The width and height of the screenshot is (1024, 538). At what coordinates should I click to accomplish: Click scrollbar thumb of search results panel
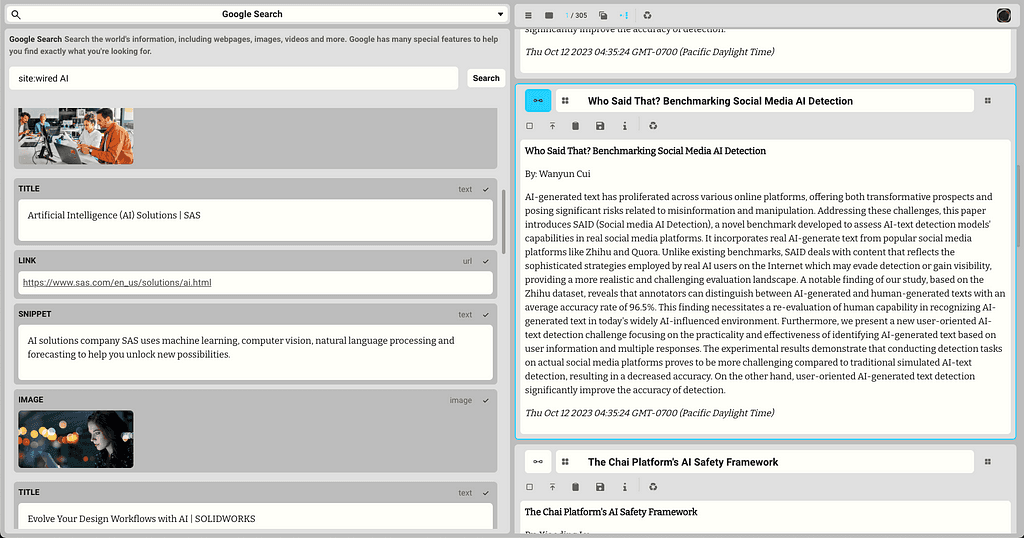coord(504,222)
